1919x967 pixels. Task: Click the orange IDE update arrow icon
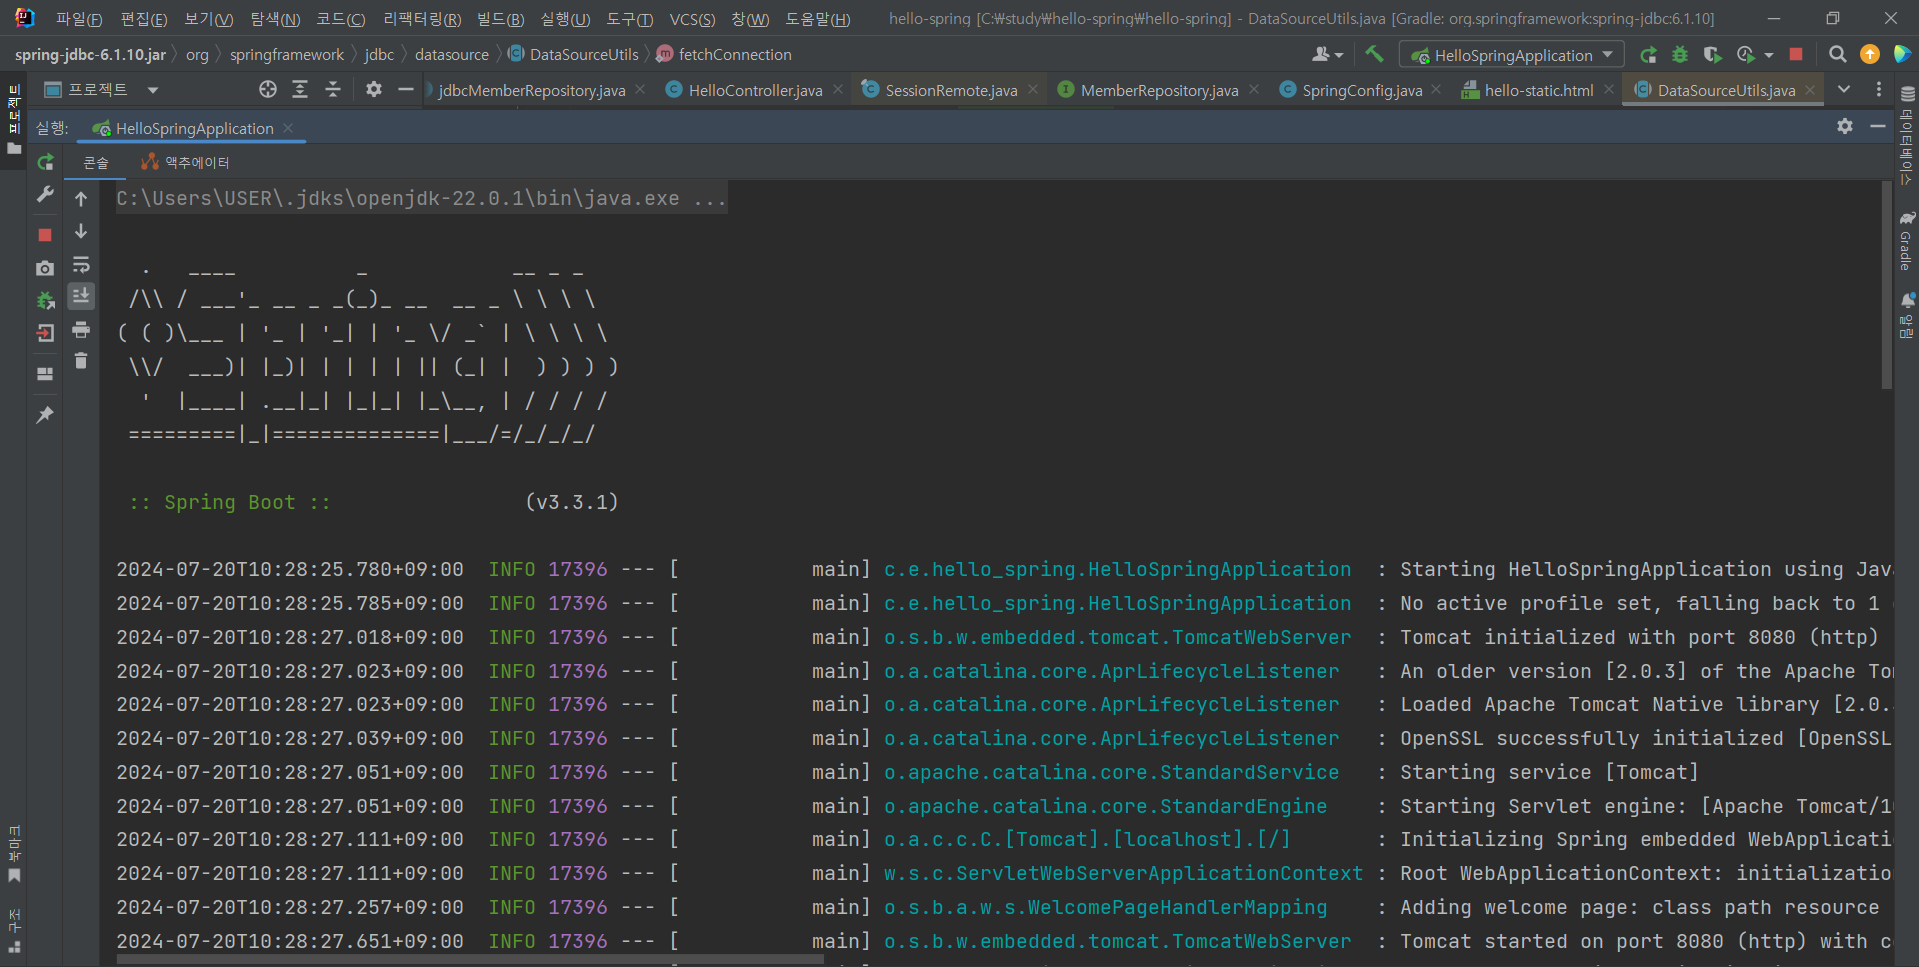point(1870,54)
